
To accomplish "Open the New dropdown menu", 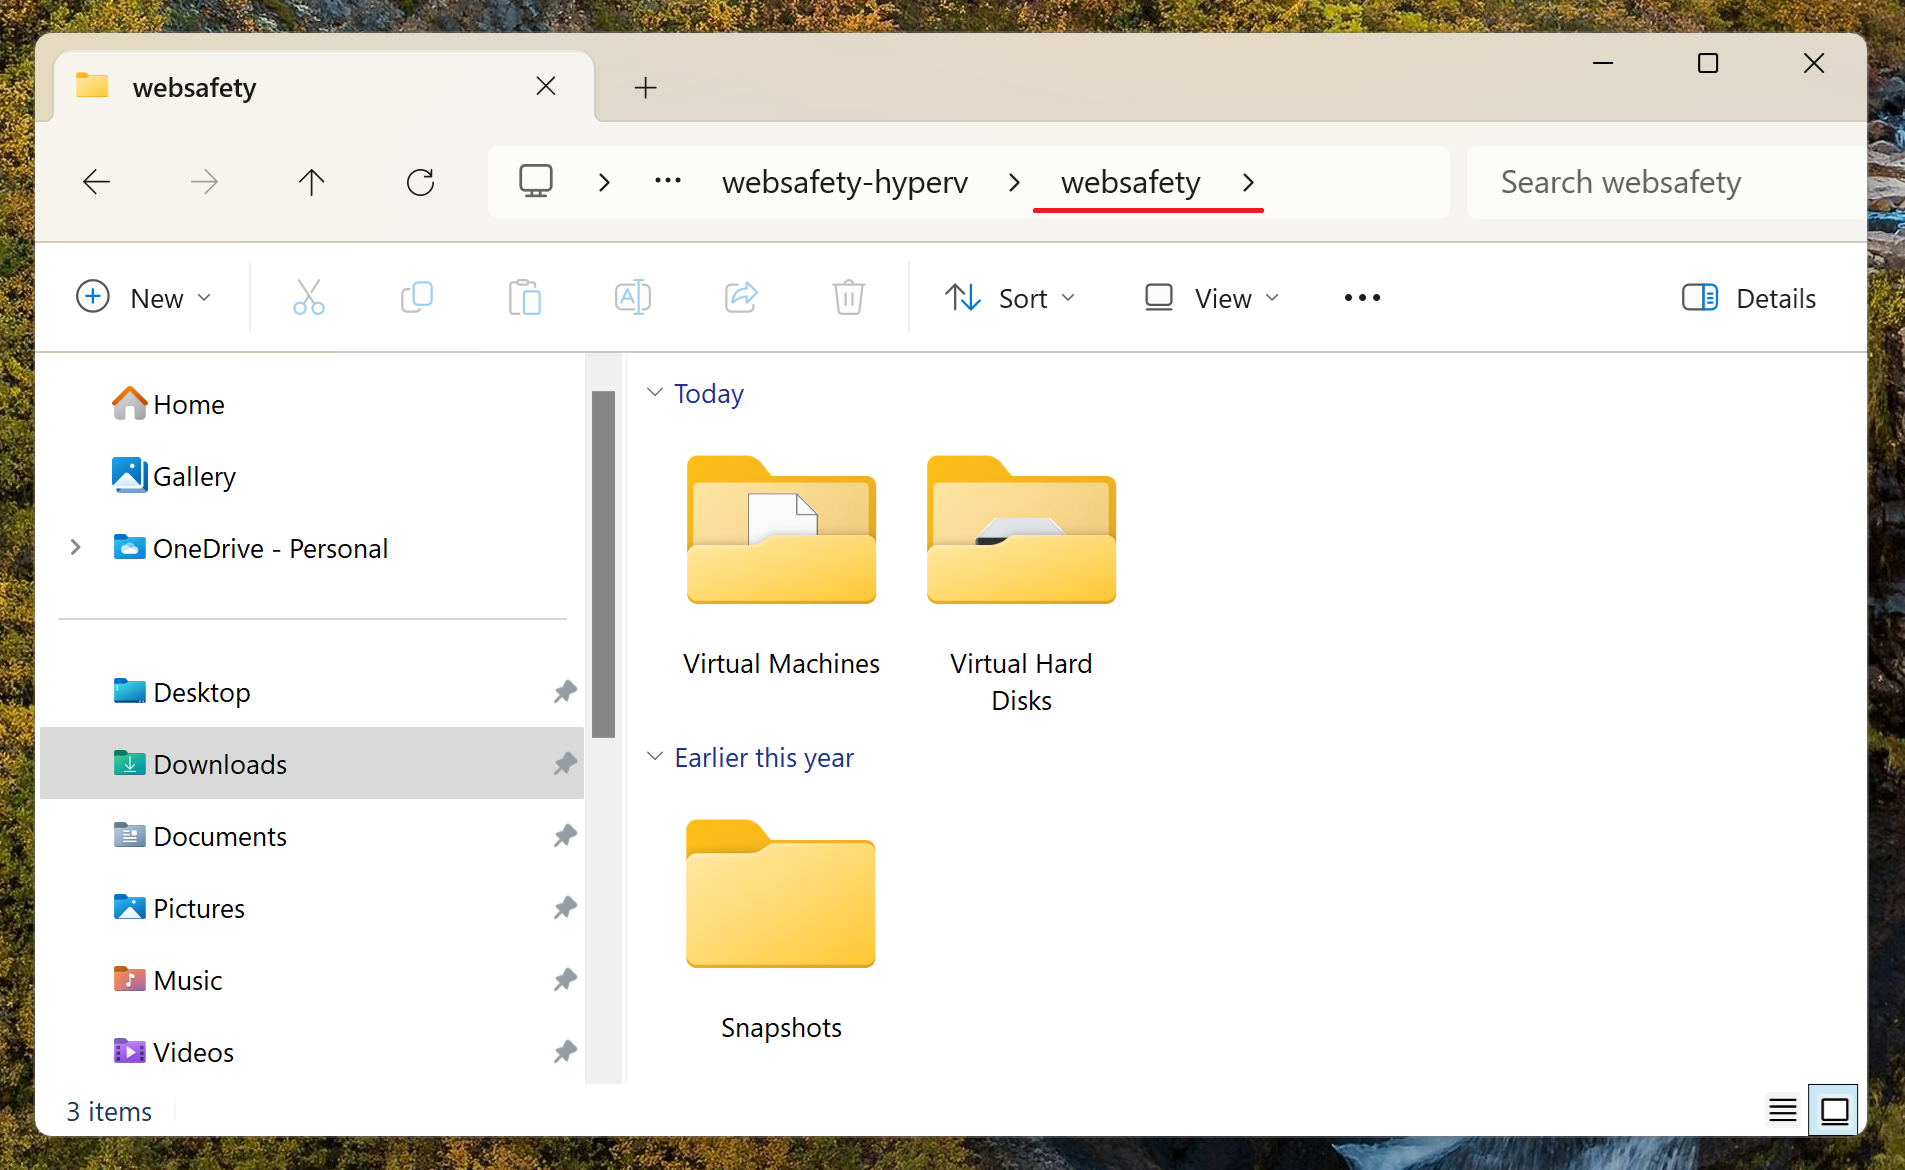I will (x=144, y=298).
